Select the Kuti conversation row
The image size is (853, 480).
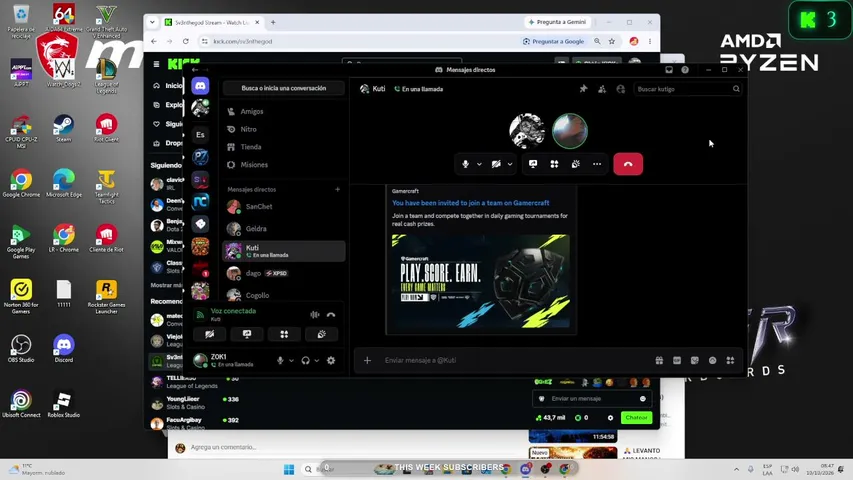coord(283,251)
